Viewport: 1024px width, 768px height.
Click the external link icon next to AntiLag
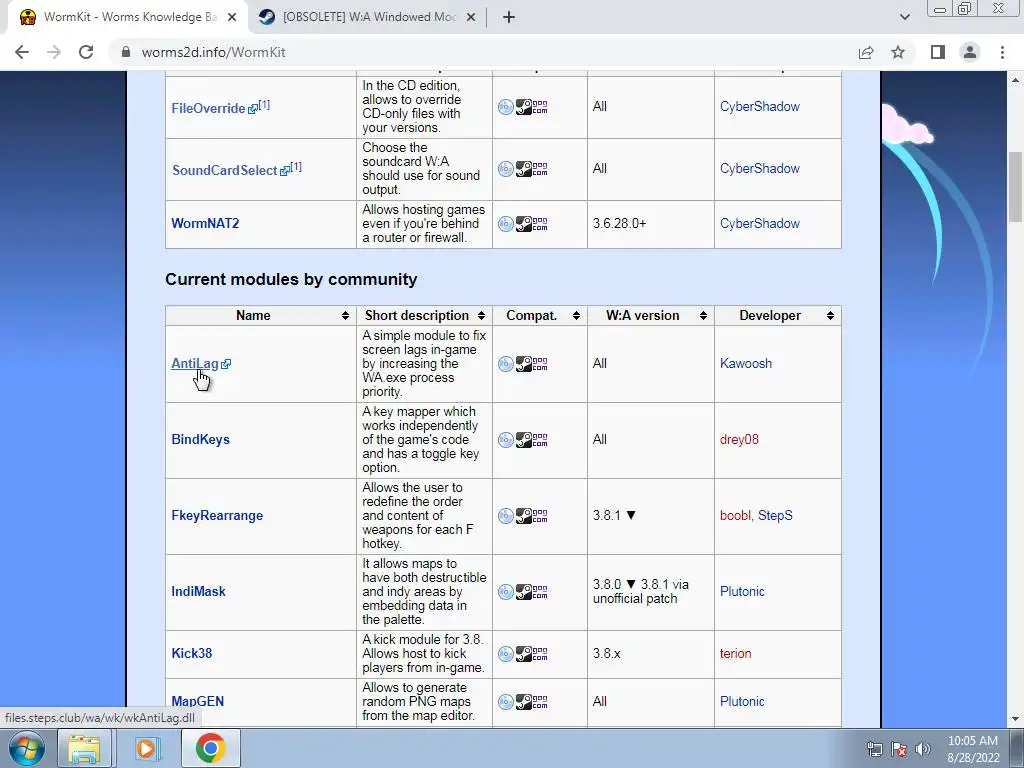(226, 364)
